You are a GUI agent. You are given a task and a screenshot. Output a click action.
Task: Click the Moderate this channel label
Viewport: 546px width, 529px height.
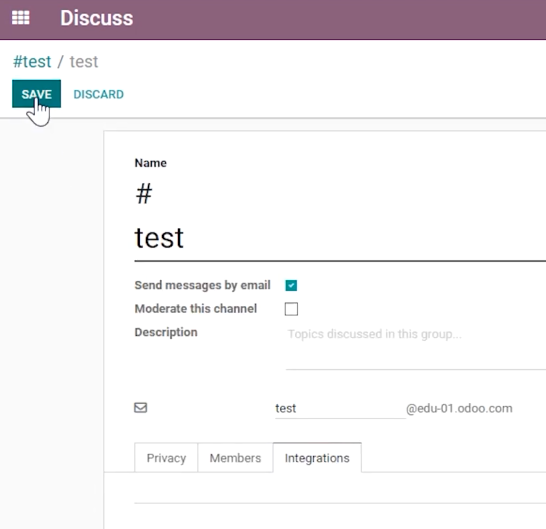pyautogui.click(x=196, y=309)
